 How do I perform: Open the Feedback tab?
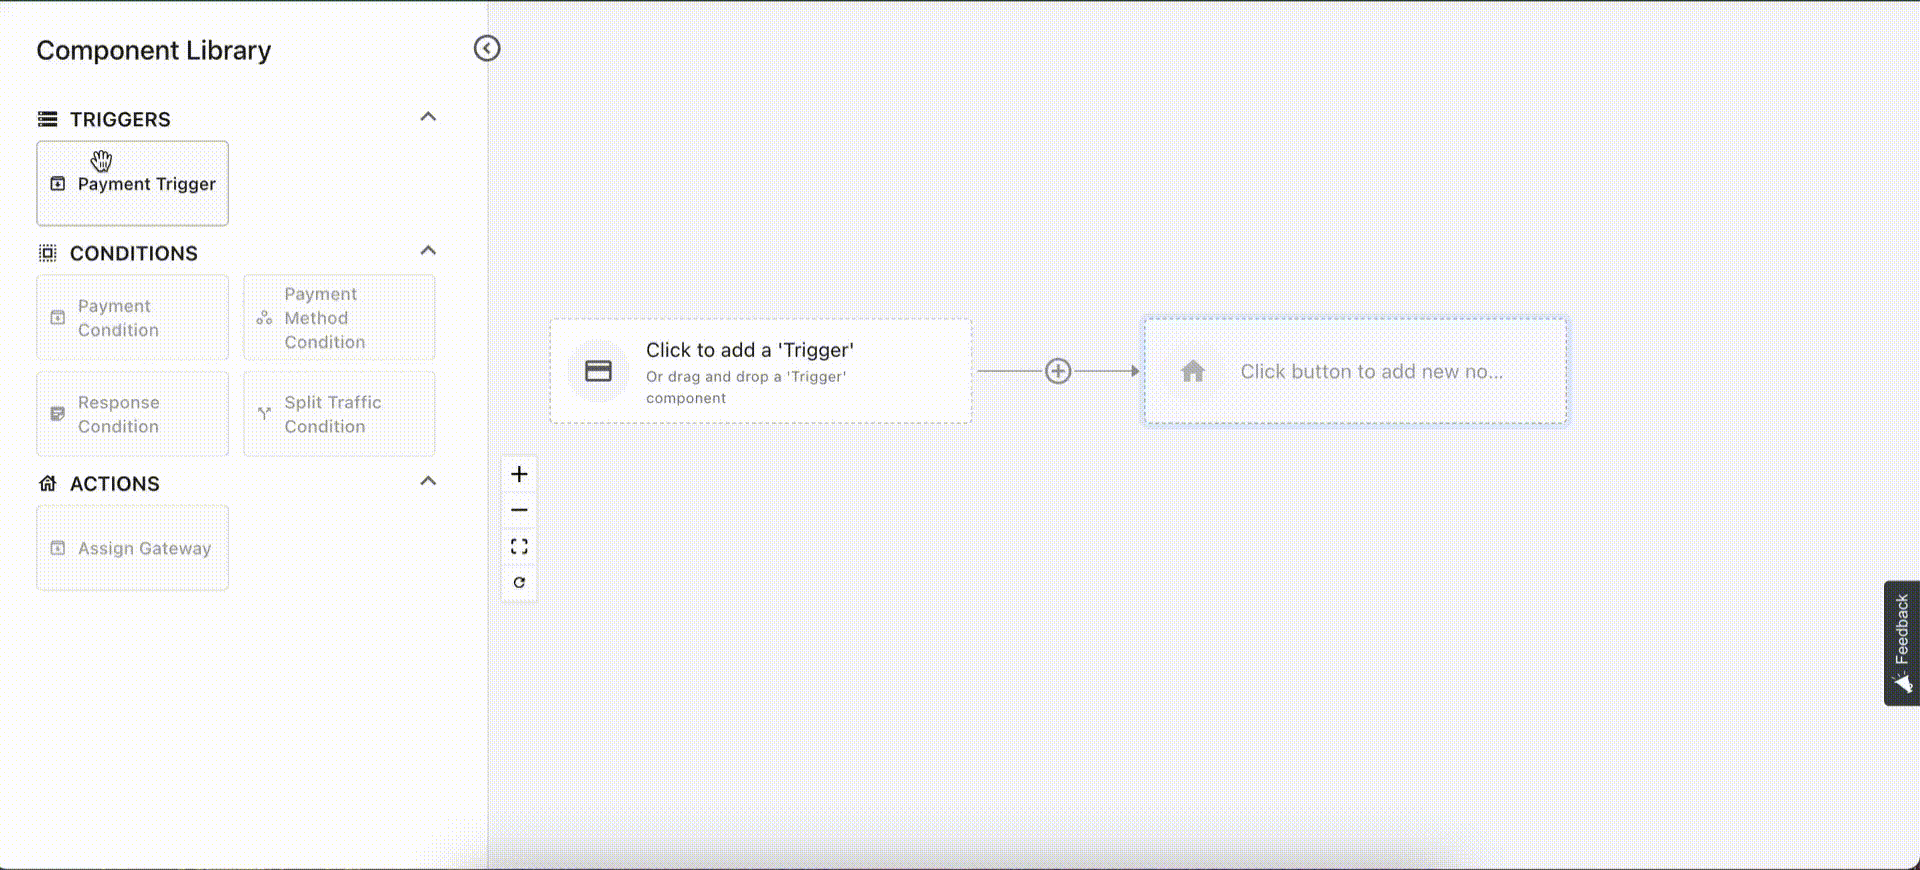click(1902, 643)
